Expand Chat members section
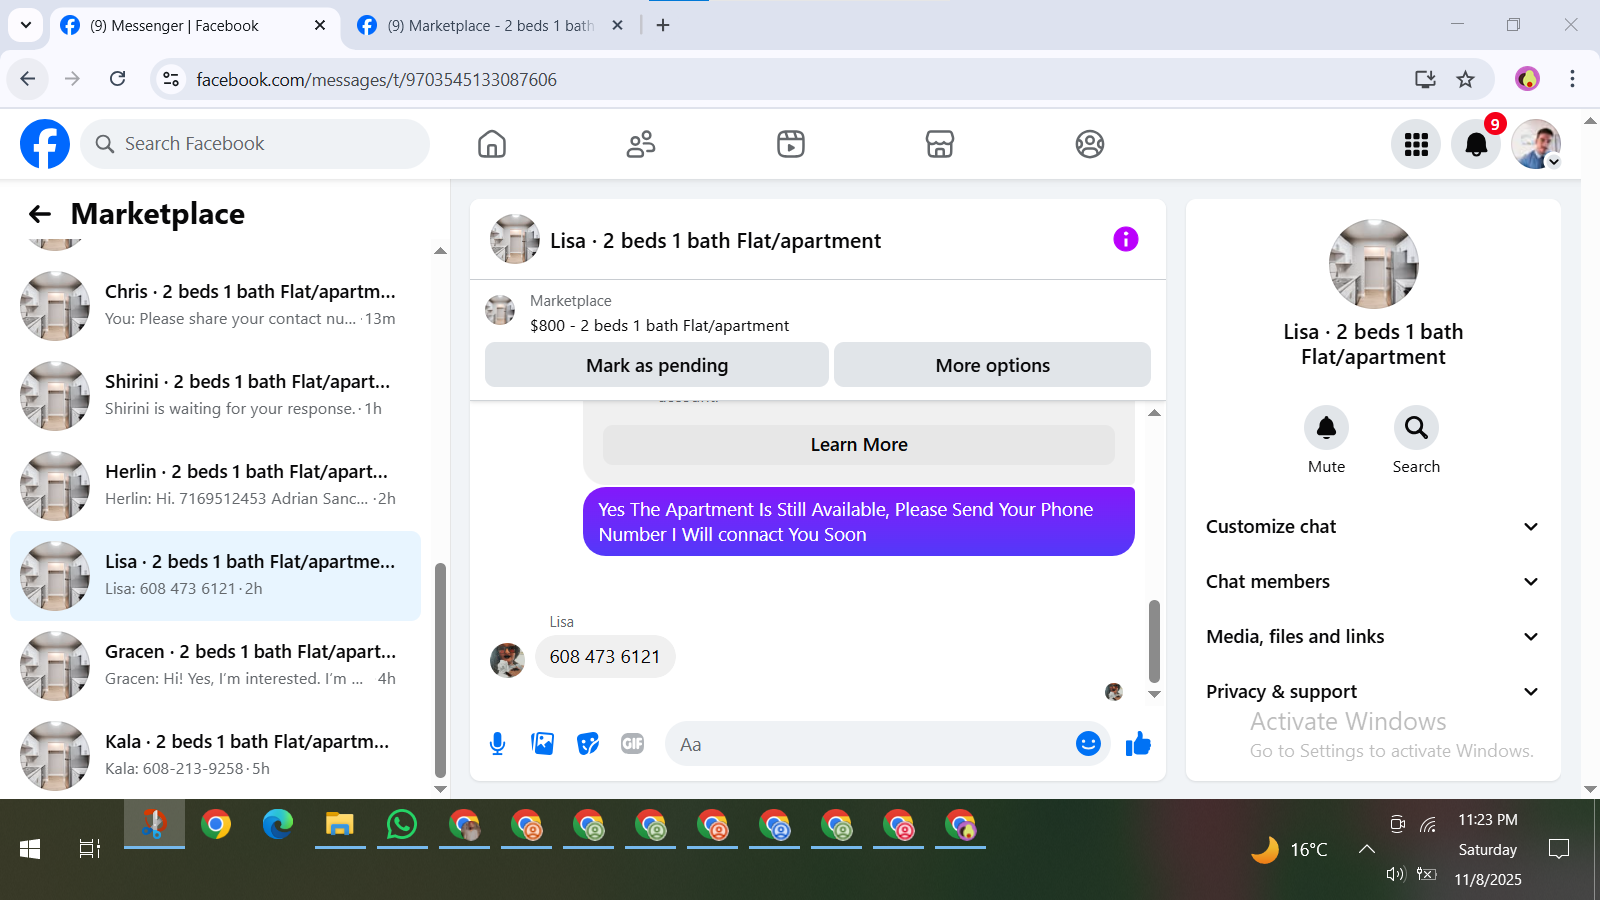 [1372, 582]
